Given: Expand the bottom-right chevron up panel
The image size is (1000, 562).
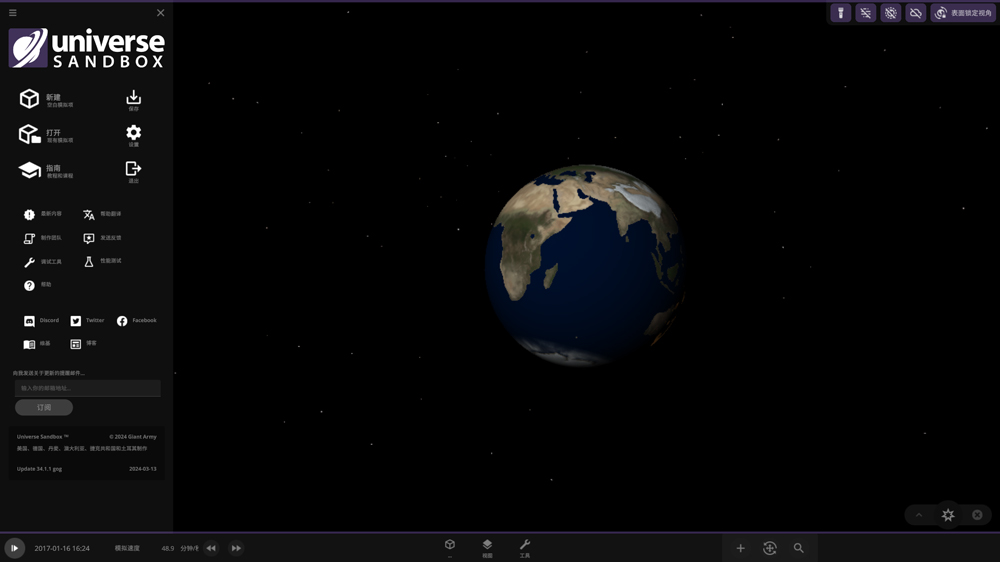Looking at the screenshot, I should point(919,515).
